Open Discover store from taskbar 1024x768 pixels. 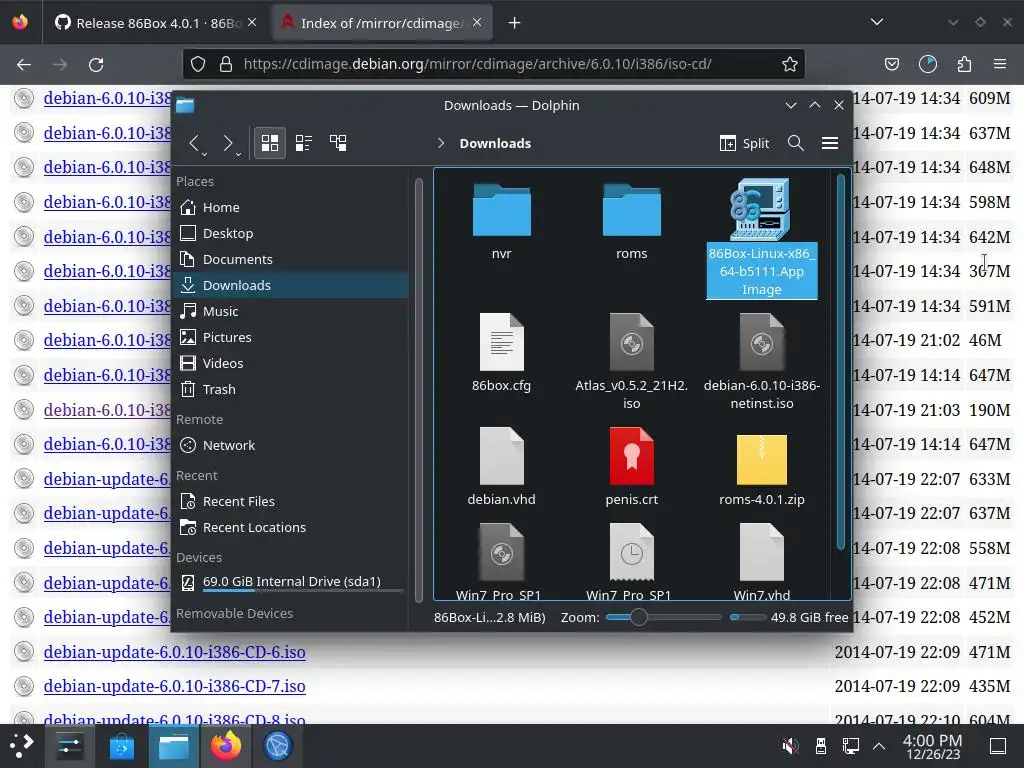[121, 746]
